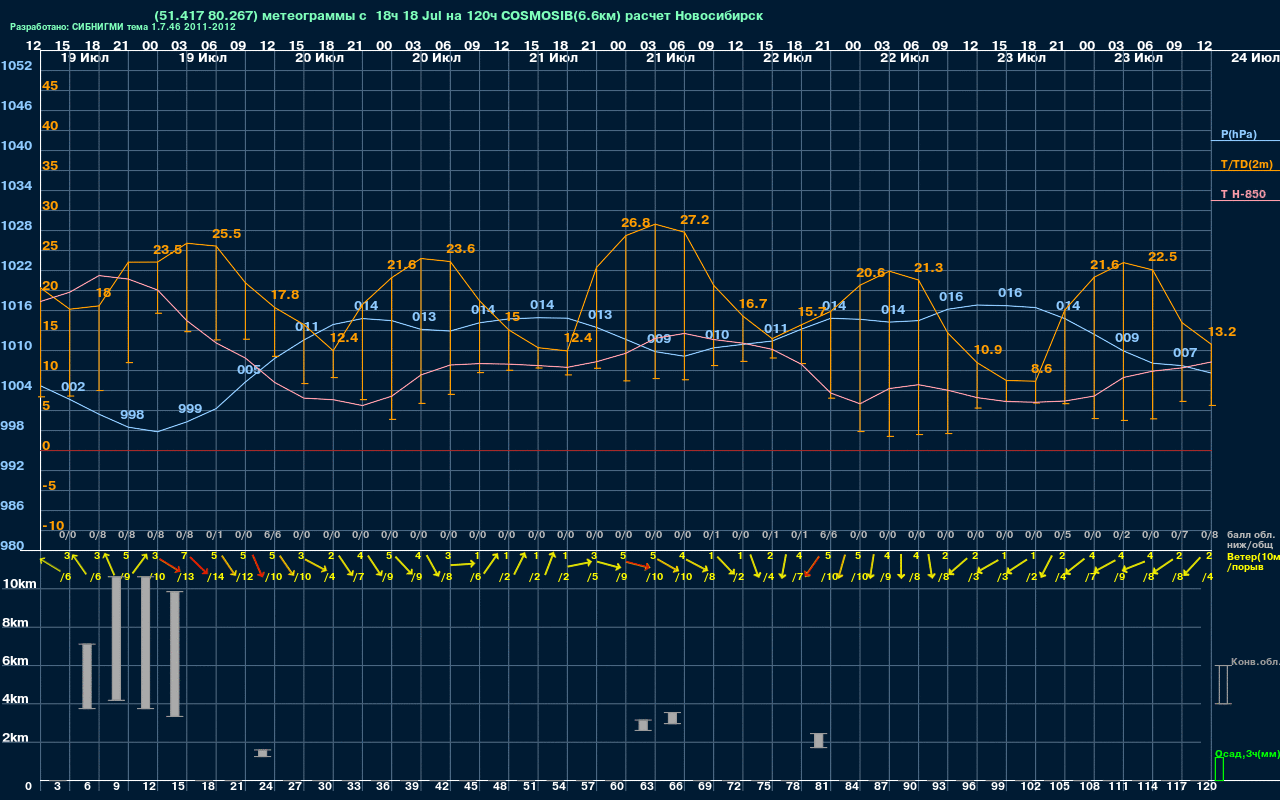
Task: Click the 23.6 temperature label
Action: [x=461, y=248]
